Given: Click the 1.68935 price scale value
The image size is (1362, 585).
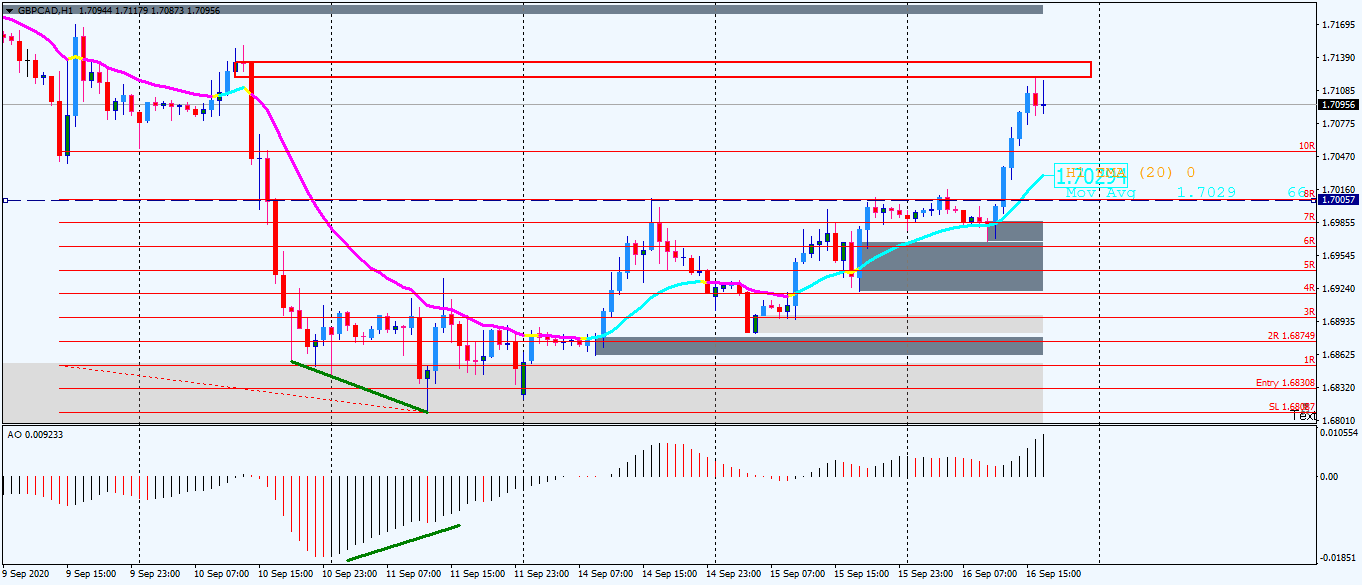Looking at the screenshot, I should [x=1341, y=321].
